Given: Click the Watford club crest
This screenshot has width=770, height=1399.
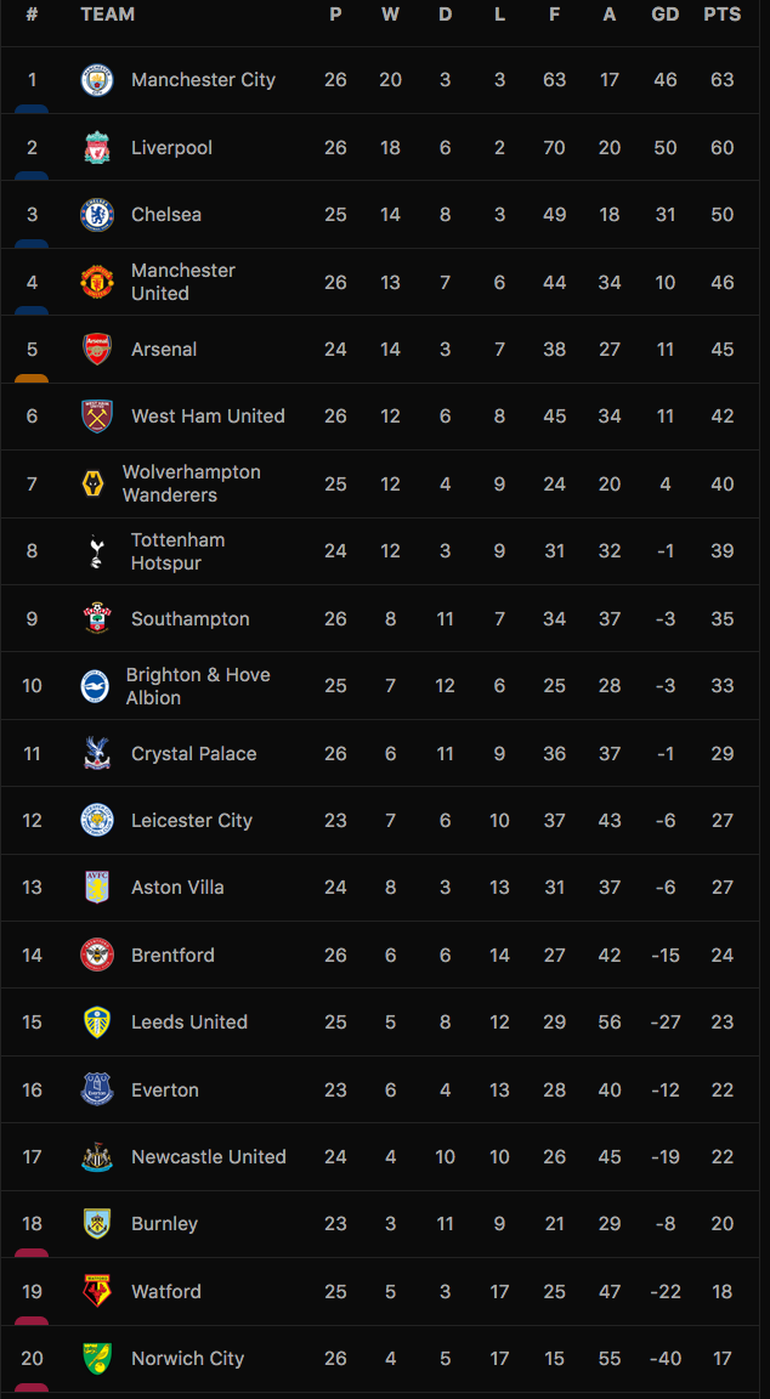Looking at the screenshot, I should coord(97,1292).
